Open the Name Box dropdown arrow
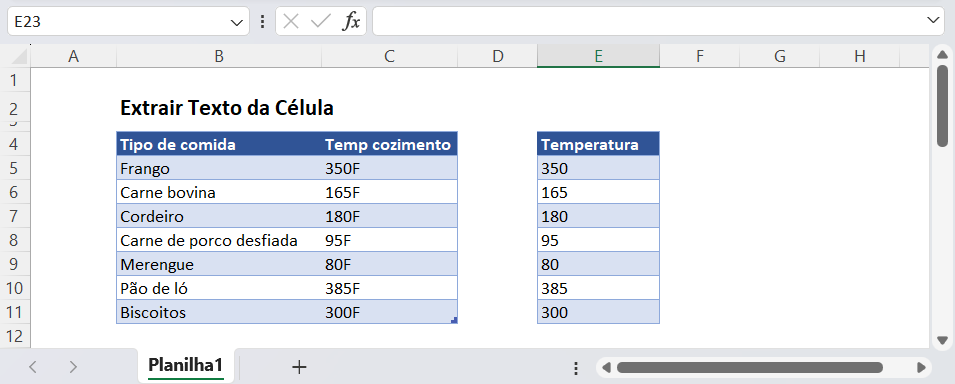Viewport: 955px width, 384px height. point(236,23)
